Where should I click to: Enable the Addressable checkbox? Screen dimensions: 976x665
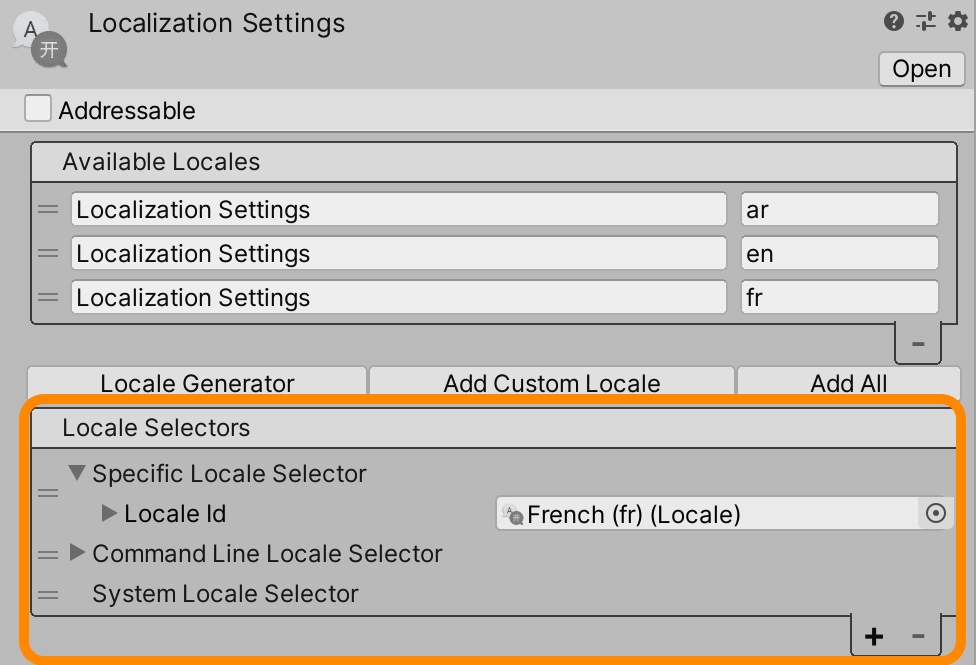coord(37,108)
